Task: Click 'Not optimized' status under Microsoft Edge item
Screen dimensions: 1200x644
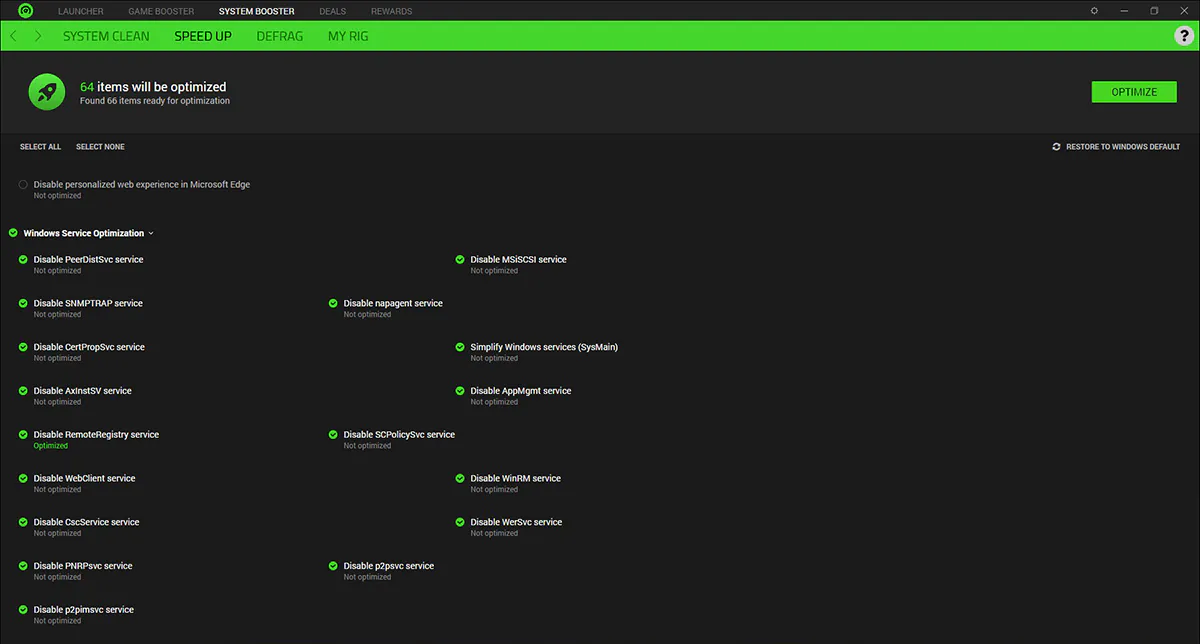Action: 58,196
